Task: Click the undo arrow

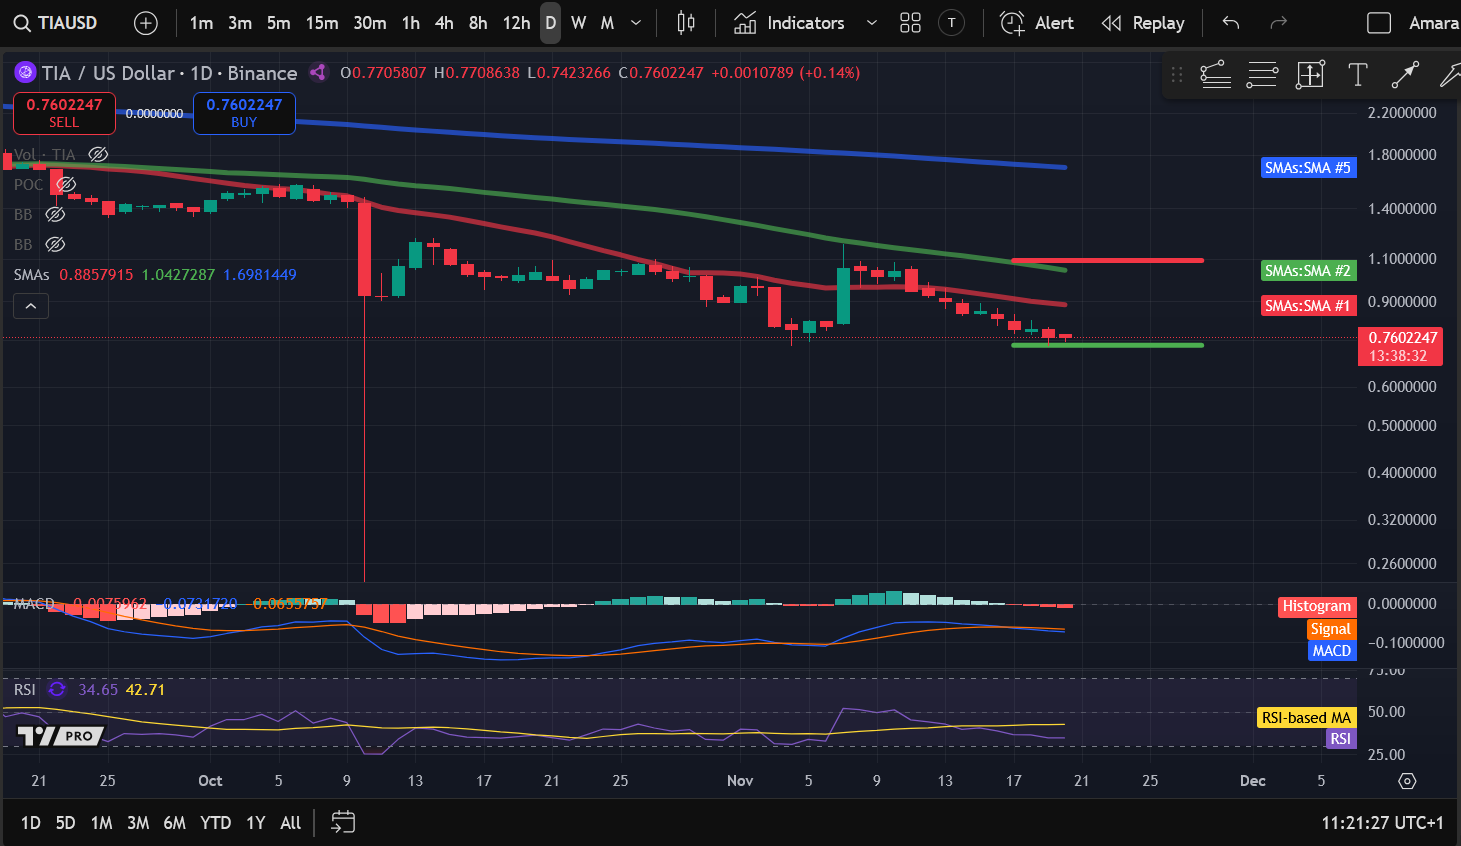Action: click(1230, 22)
